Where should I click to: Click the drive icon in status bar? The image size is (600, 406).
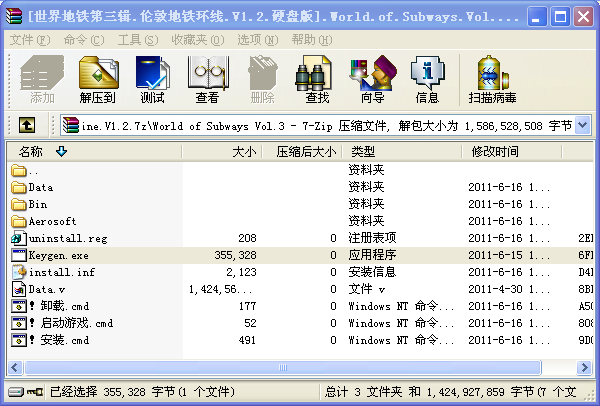16,392
